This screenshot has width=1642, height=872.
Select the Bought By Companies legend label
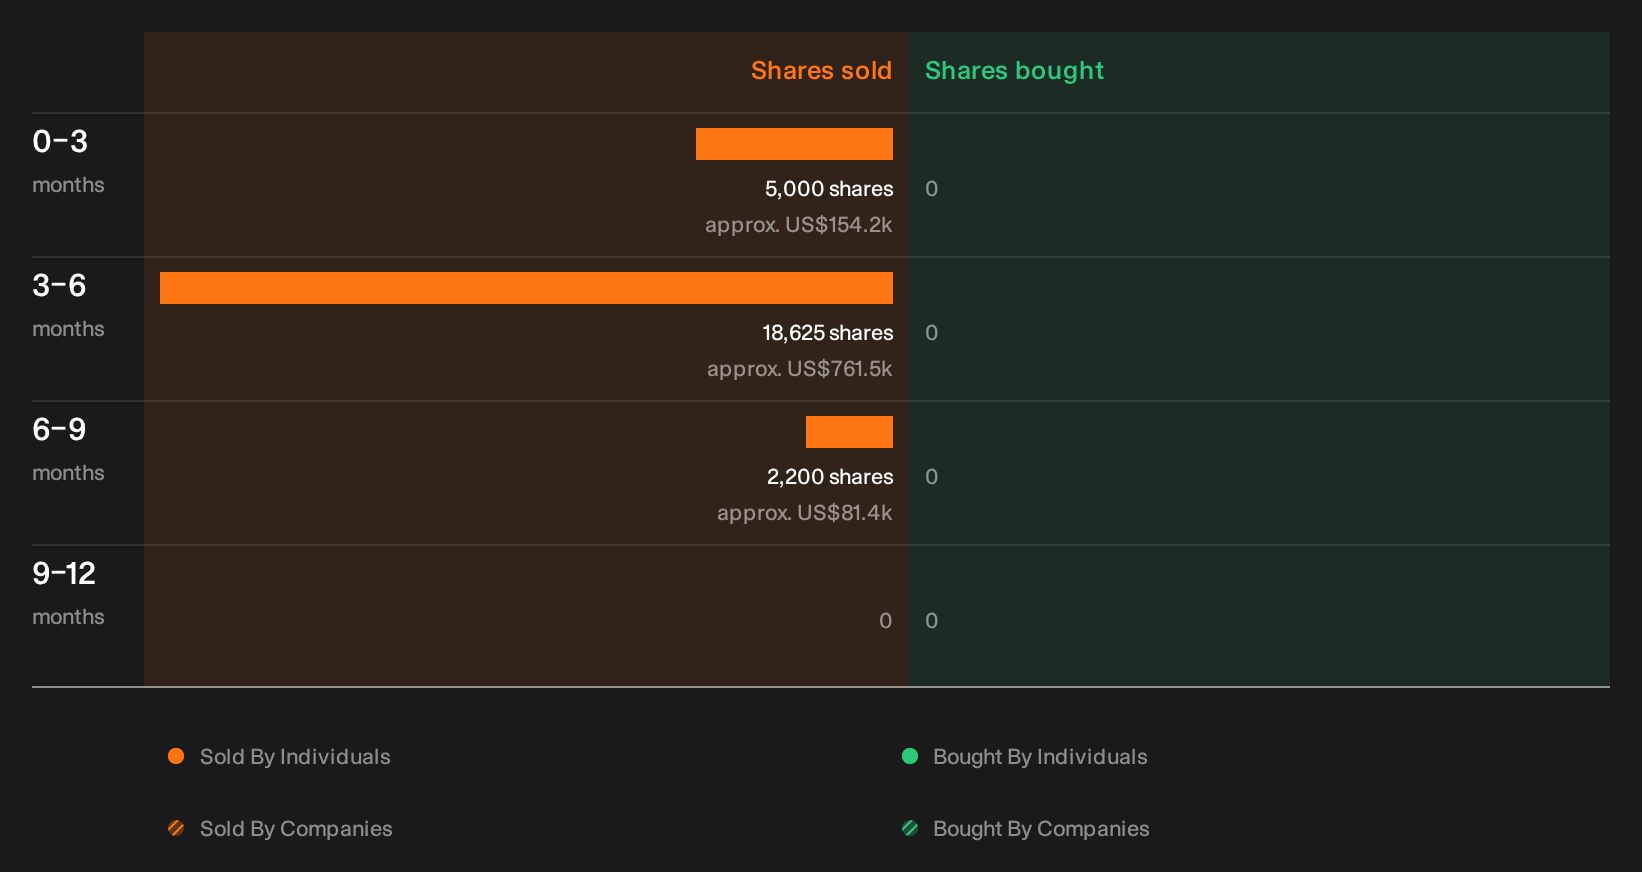pos(1041,829)
